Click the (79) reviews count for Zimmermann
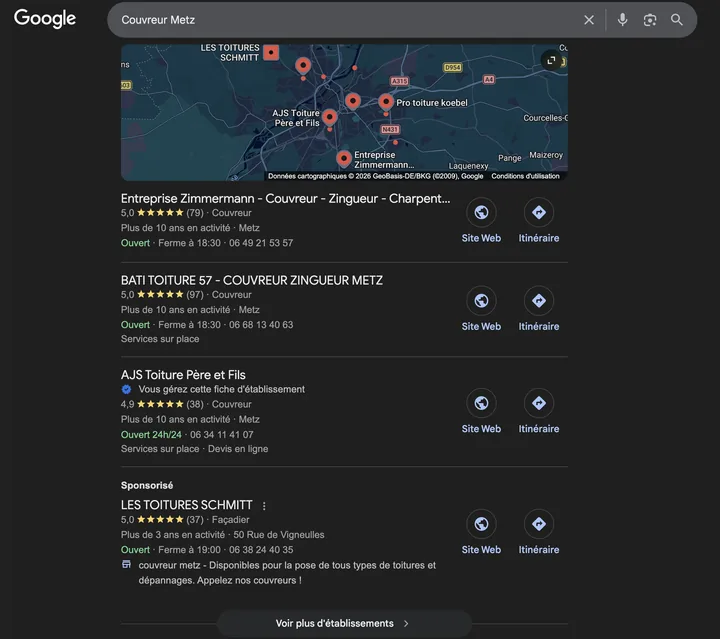 click(195, 213)
